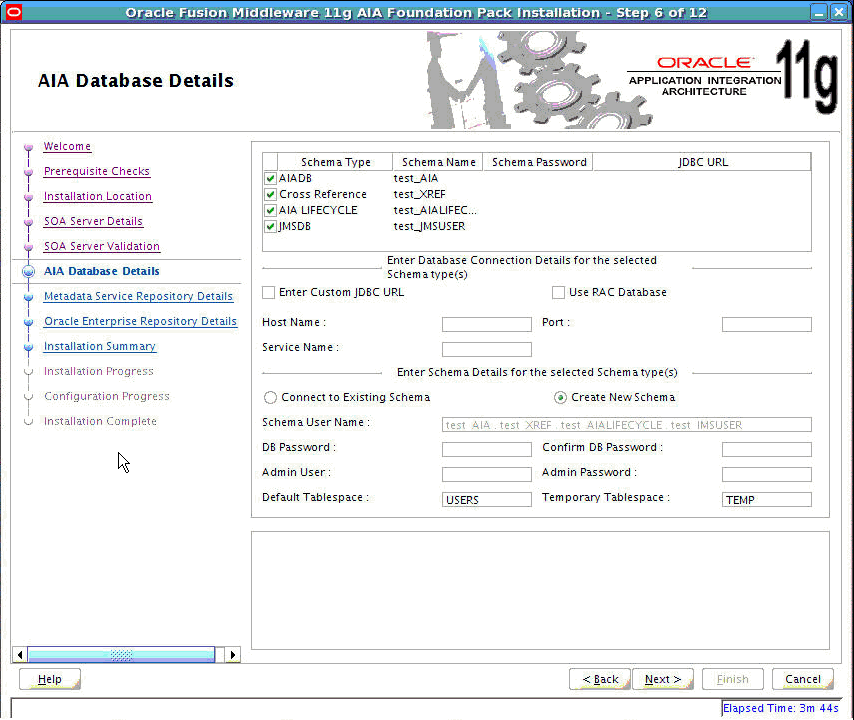This screenshot has width=854, height=720.
Task: Go to Installation Location step
Action: coord(98,197)
